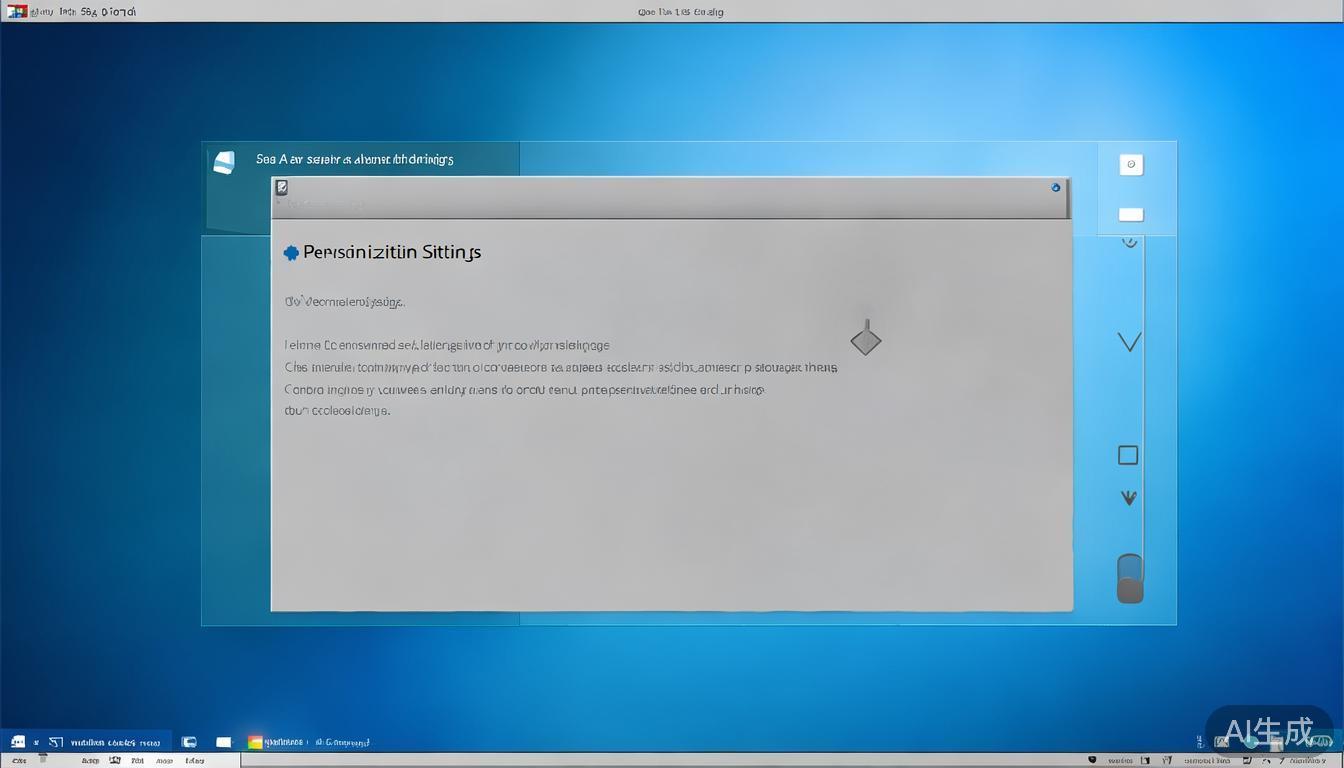Select the square outline icon in the right sidebar
The height and width of the screenshot is (768, 1344).
(x=1128, y=455)
